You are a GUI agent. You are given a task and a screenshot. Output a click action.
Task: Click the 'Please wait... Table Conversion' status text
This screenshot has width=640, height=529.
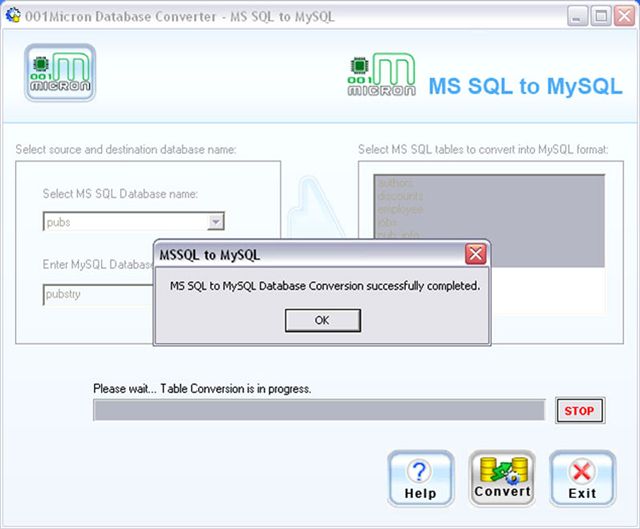[202, 389]
